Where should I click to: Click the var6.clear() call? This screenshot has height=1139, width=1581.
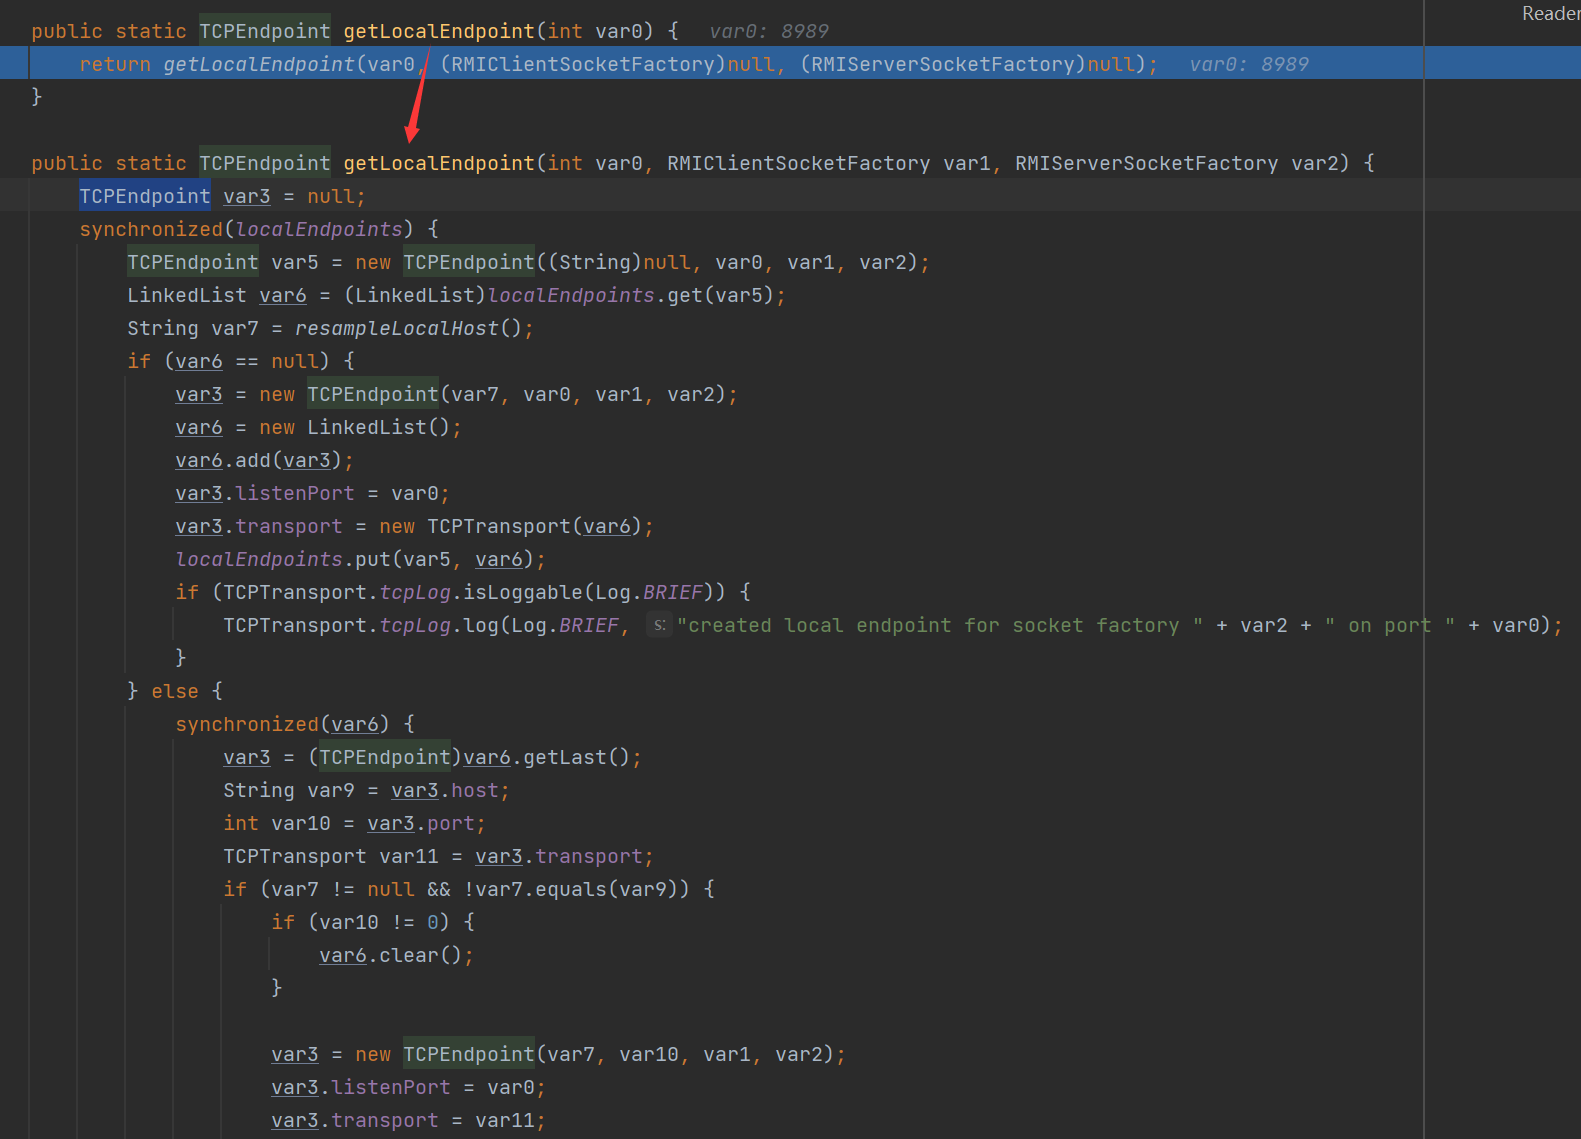[x=391, y=955]
